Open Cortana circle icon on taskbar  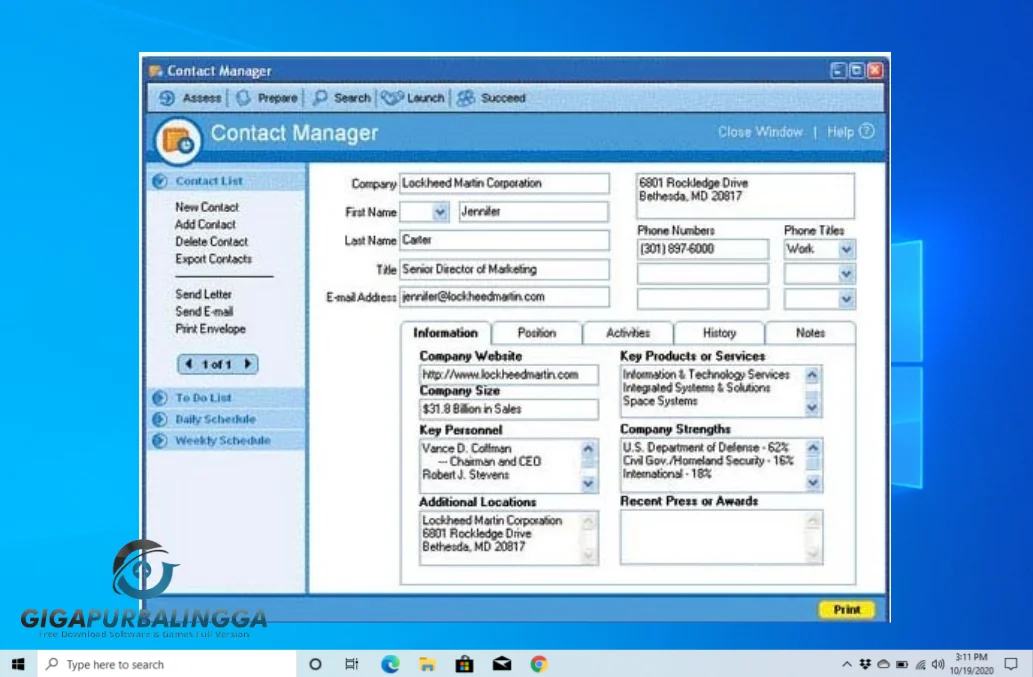click(315, 664)
